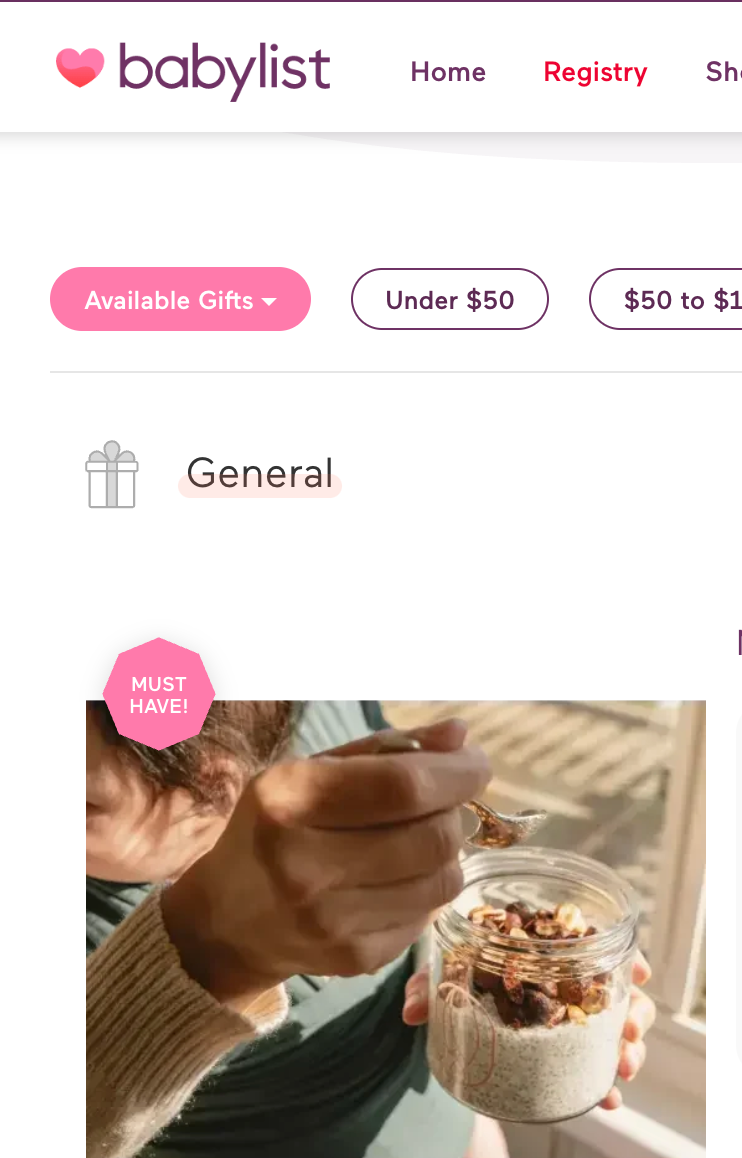
Task: Click the babylist wordmark text
Action: [224, 70]
